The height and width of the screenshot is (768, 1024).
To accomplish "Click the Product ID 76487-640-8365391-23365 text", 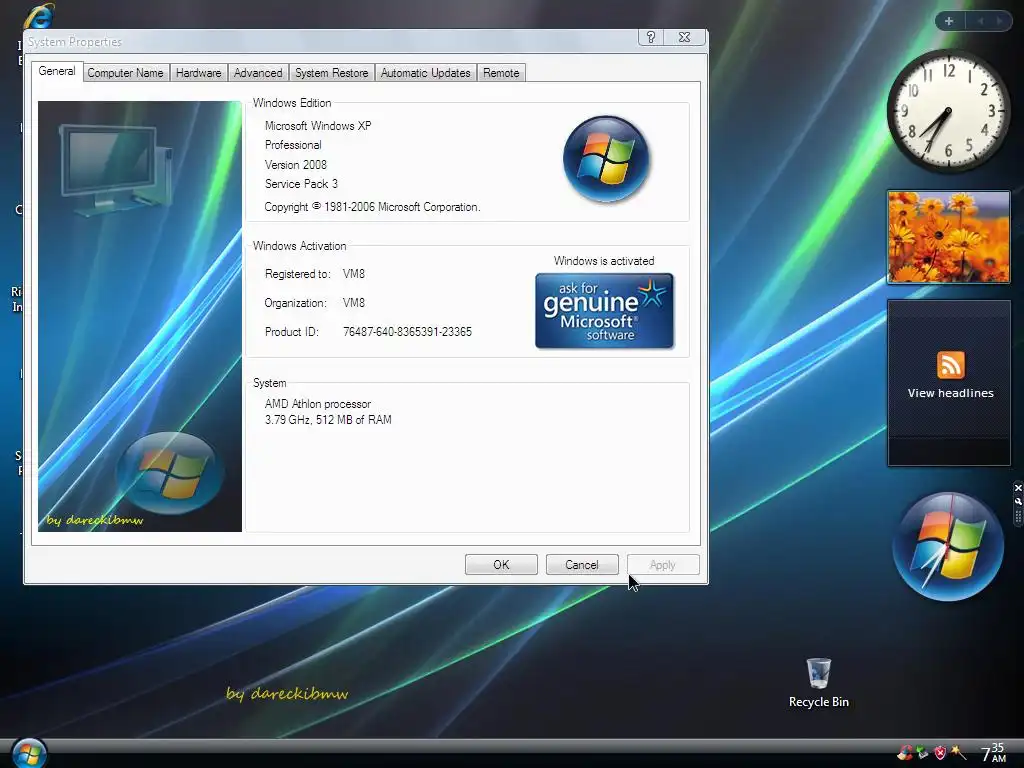I will tap(407, 332).
